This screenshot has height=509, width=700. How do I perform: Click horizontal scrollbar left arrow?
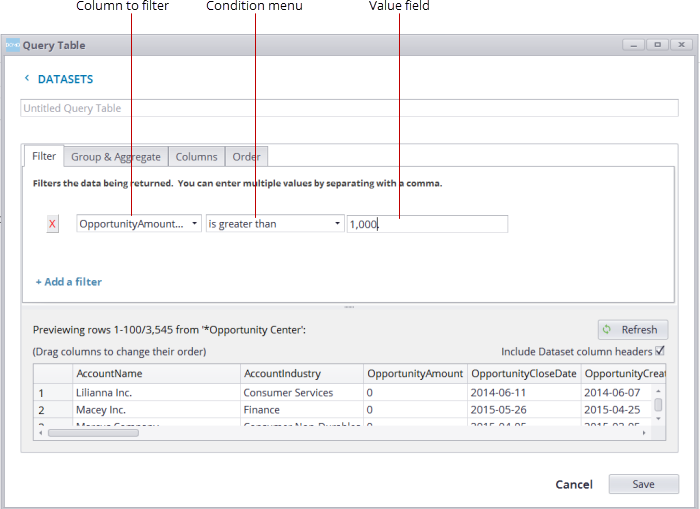[41, 433]
